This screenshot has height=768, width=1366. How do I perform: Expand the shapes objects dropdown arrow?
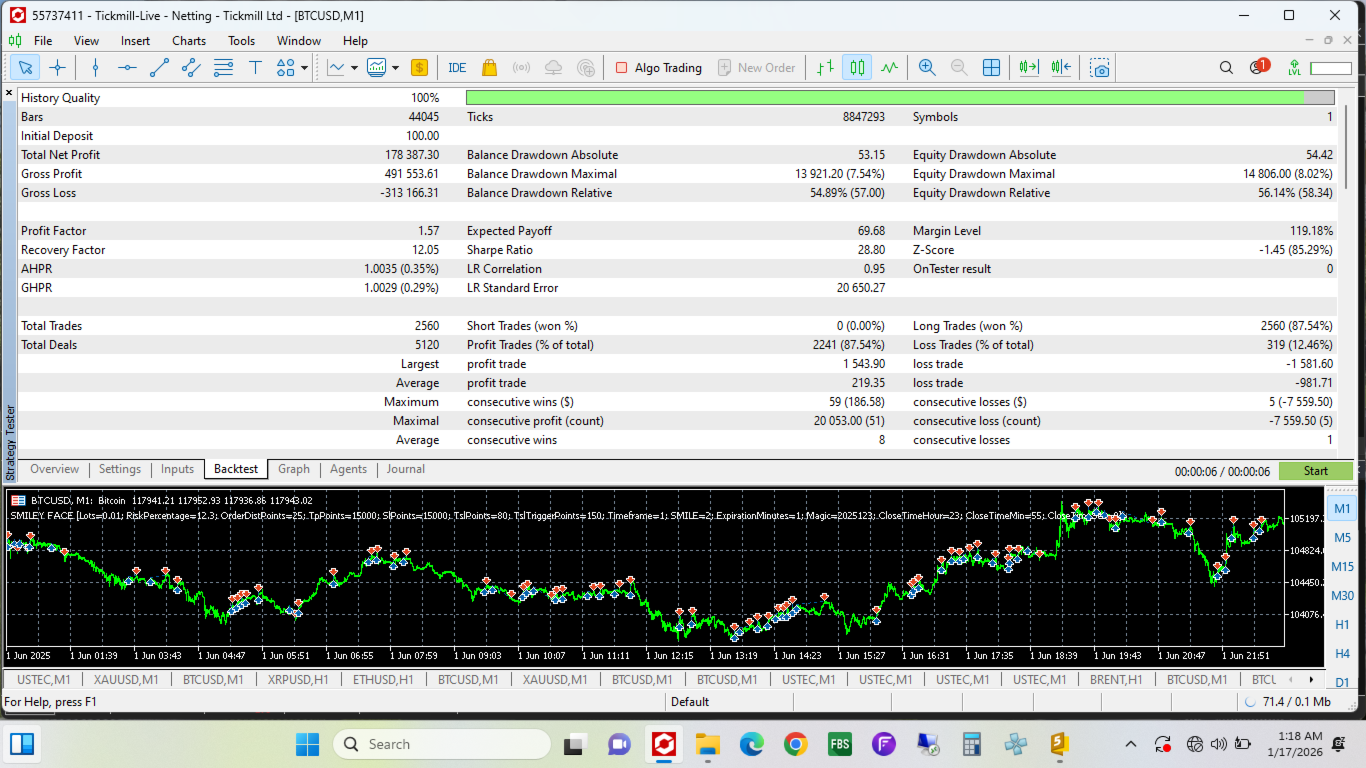click(304, 68)
